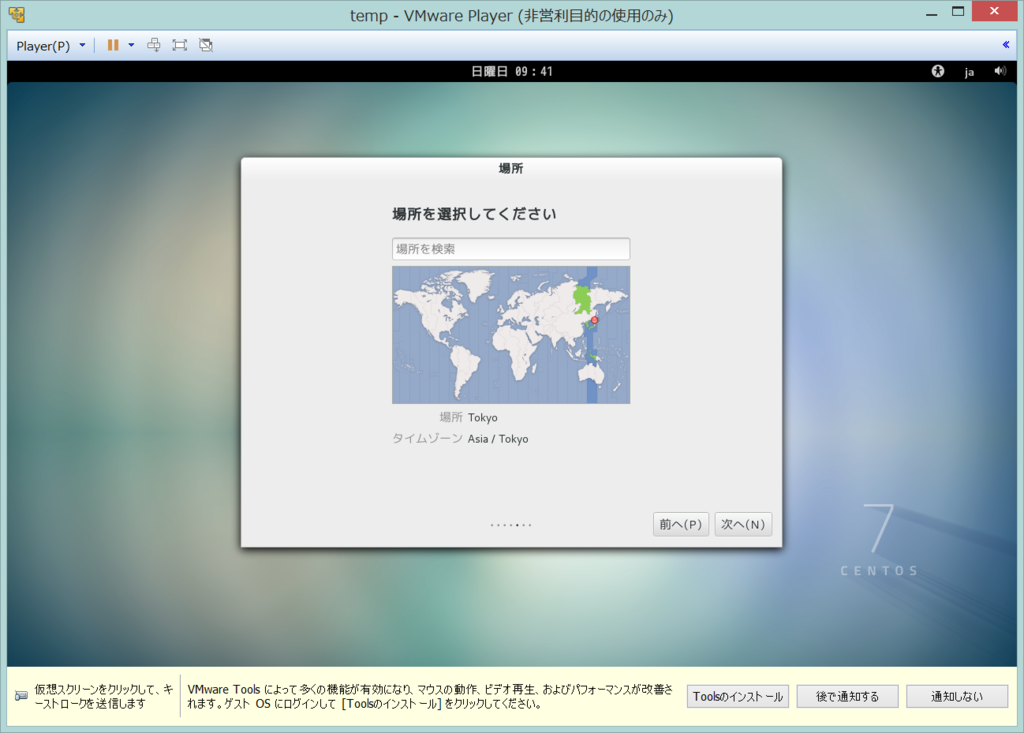Pause the virtual machine
The height and width of the screenshot is (733, 1024).
[113, 45]
